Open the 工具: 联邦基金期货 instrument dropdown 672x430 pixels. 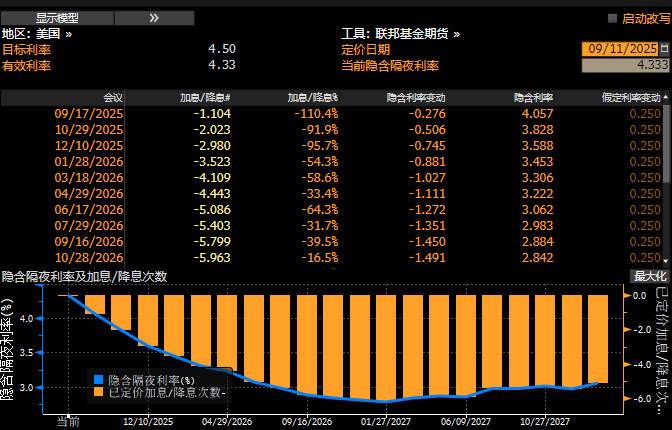pos(400,33)
